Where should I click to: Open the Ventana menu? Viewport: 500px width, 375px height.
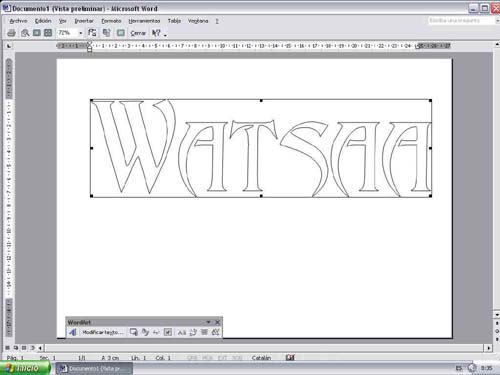(x=198, y=21)
